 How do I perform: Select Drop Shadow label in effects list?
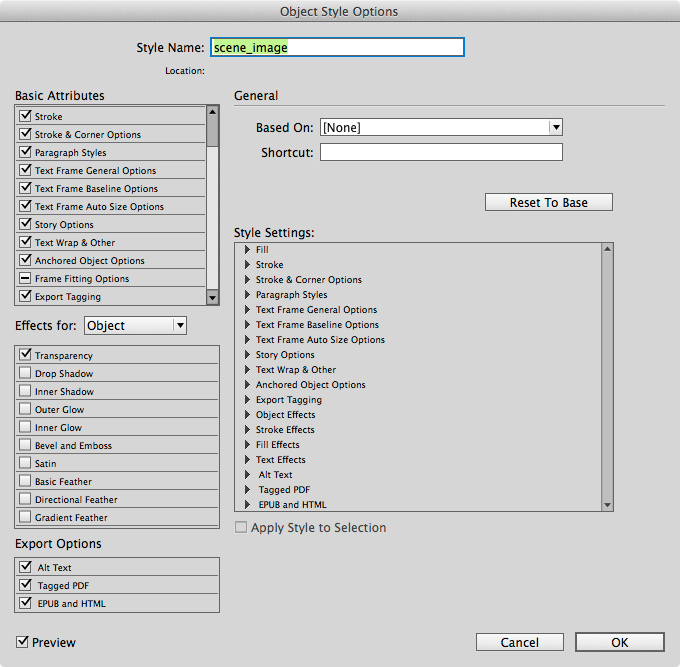(64, 373)
